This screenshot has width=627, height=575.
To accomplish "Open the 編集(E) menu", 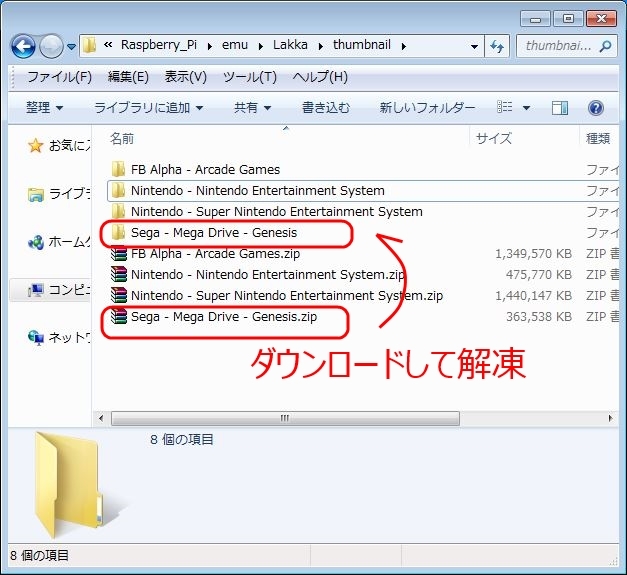I will [128, 77].
